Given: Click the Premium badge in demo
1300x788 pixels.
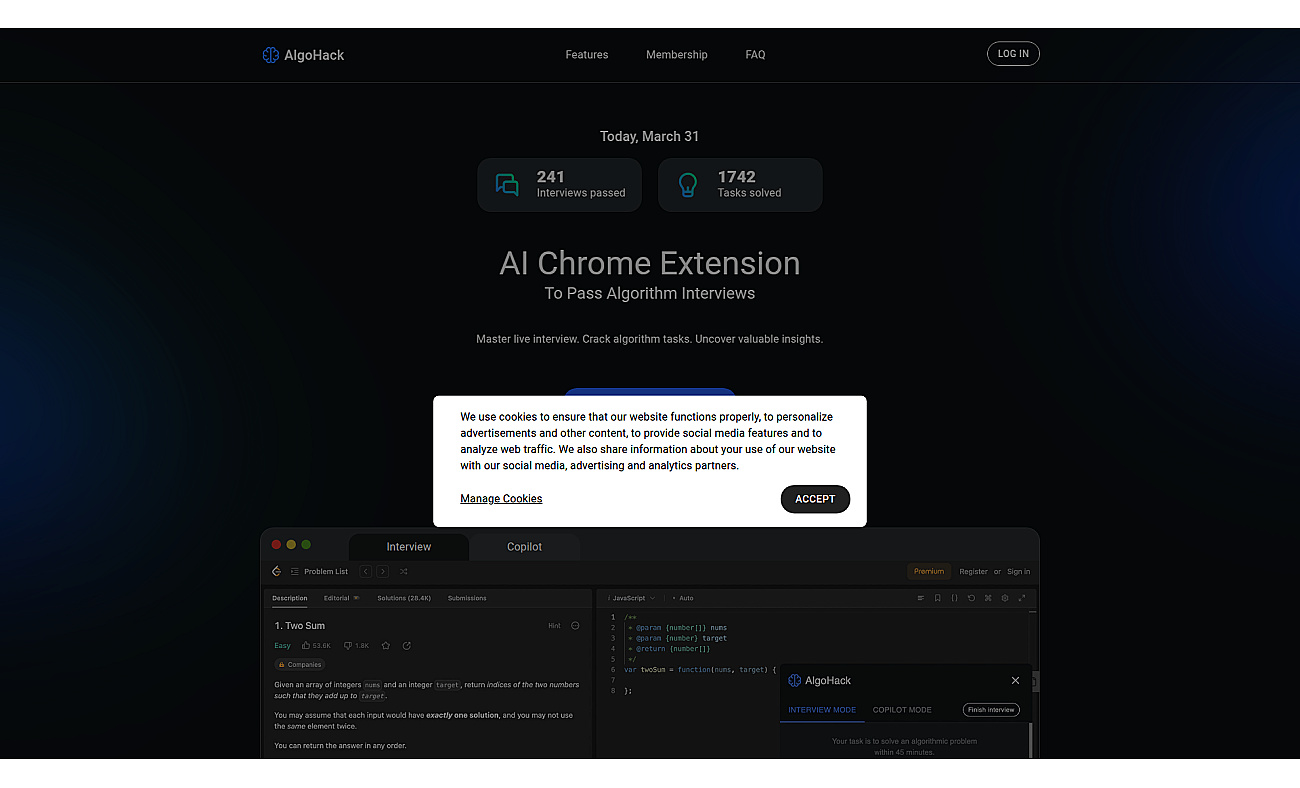Looking at the screenshot, I should (x=929, y=572).
